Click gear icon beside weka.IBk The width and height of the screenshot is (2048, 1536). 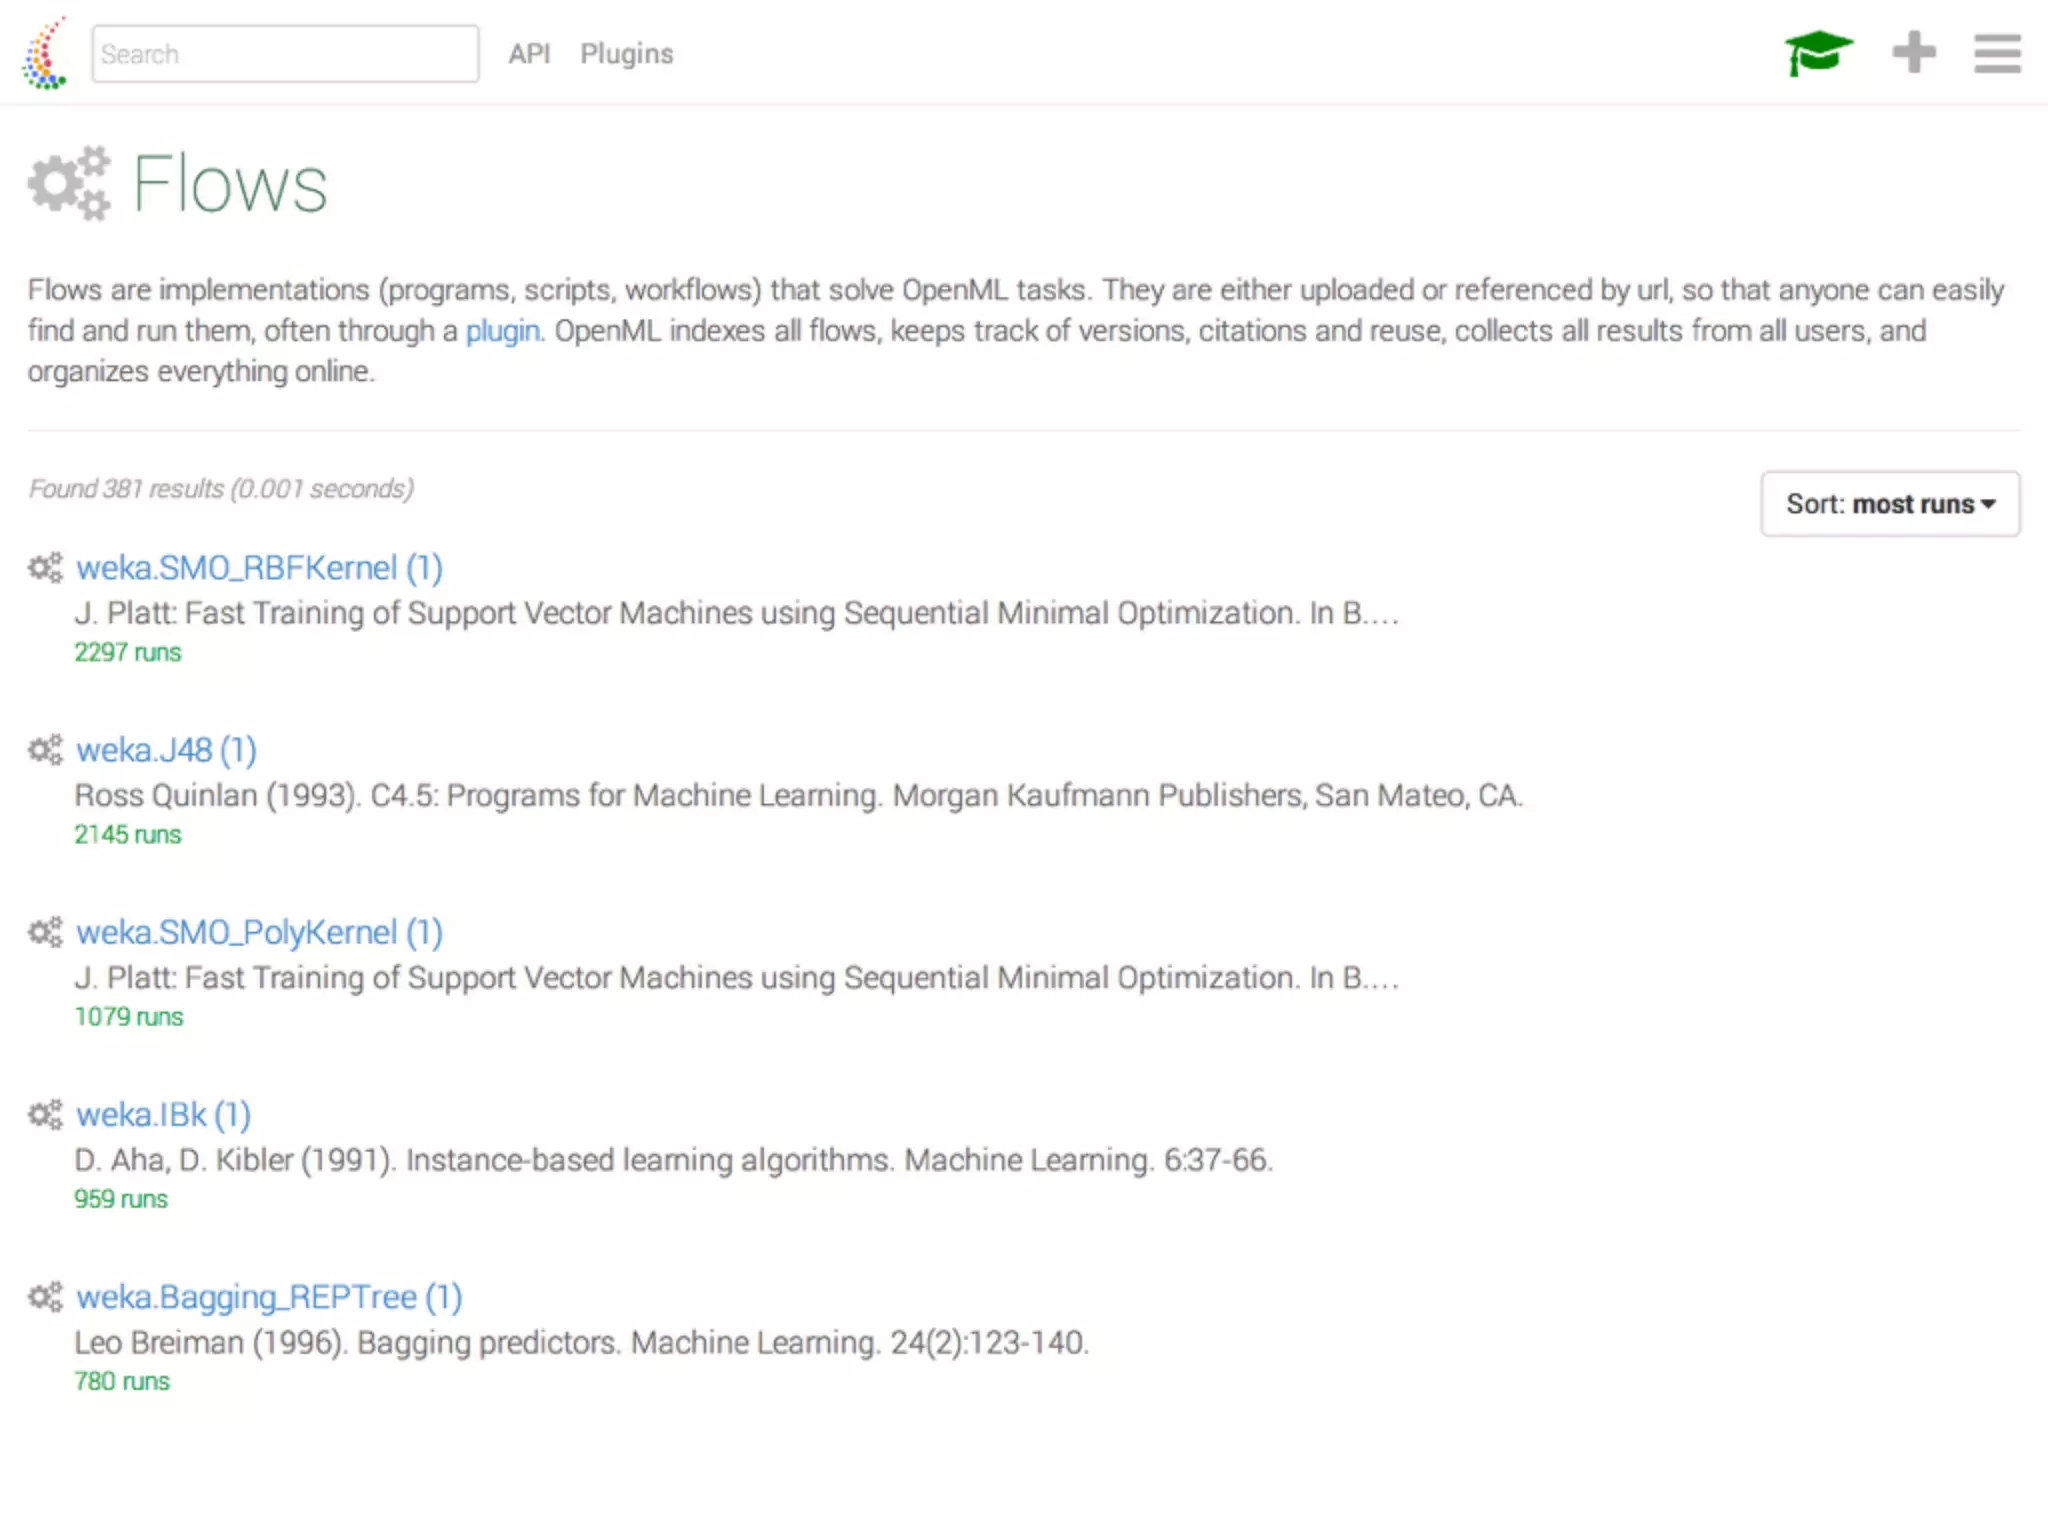pyautogui.click(x=45, y=1114)
